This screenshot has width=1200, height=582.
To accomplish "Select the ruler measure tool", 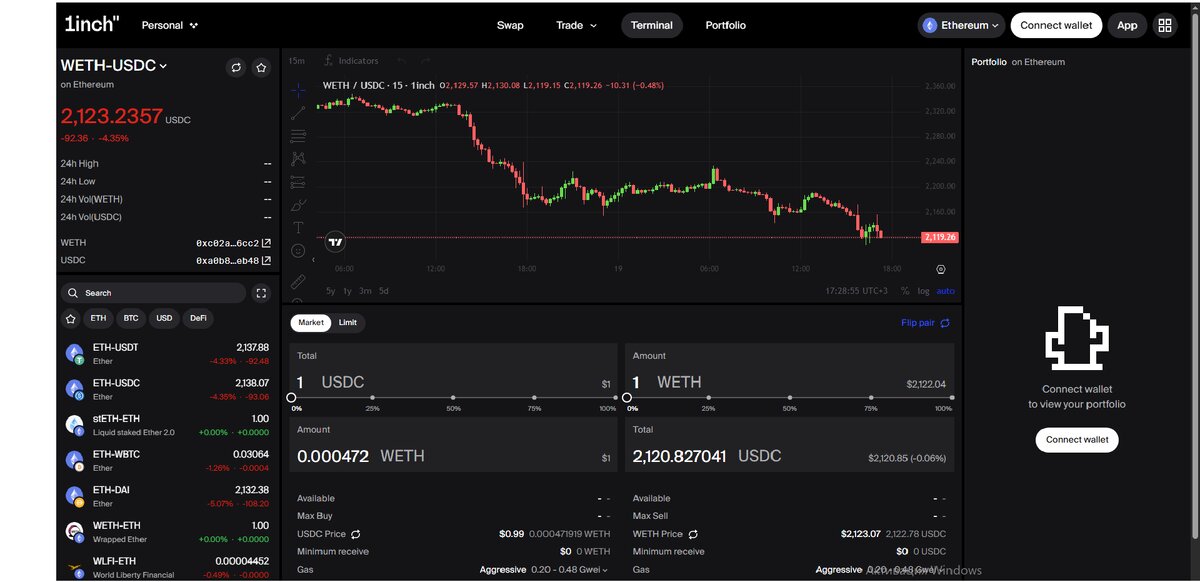I will coord(298,281).
